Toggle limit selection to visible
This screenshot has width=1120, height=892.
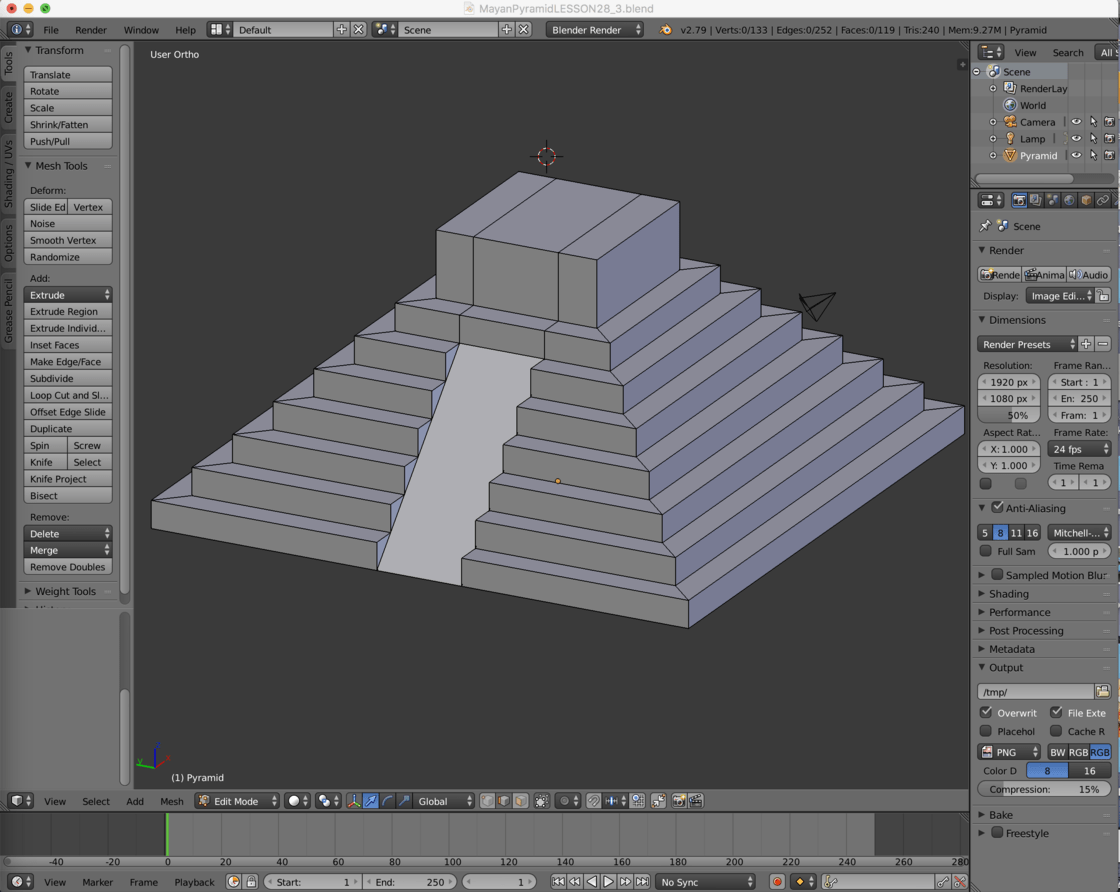click(x=541, y=801)
